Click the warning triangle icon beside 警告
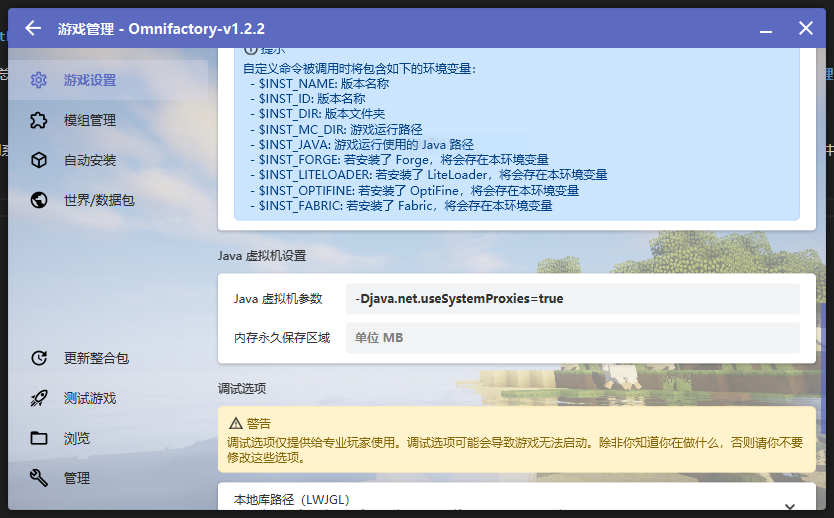 click(236, 423)
